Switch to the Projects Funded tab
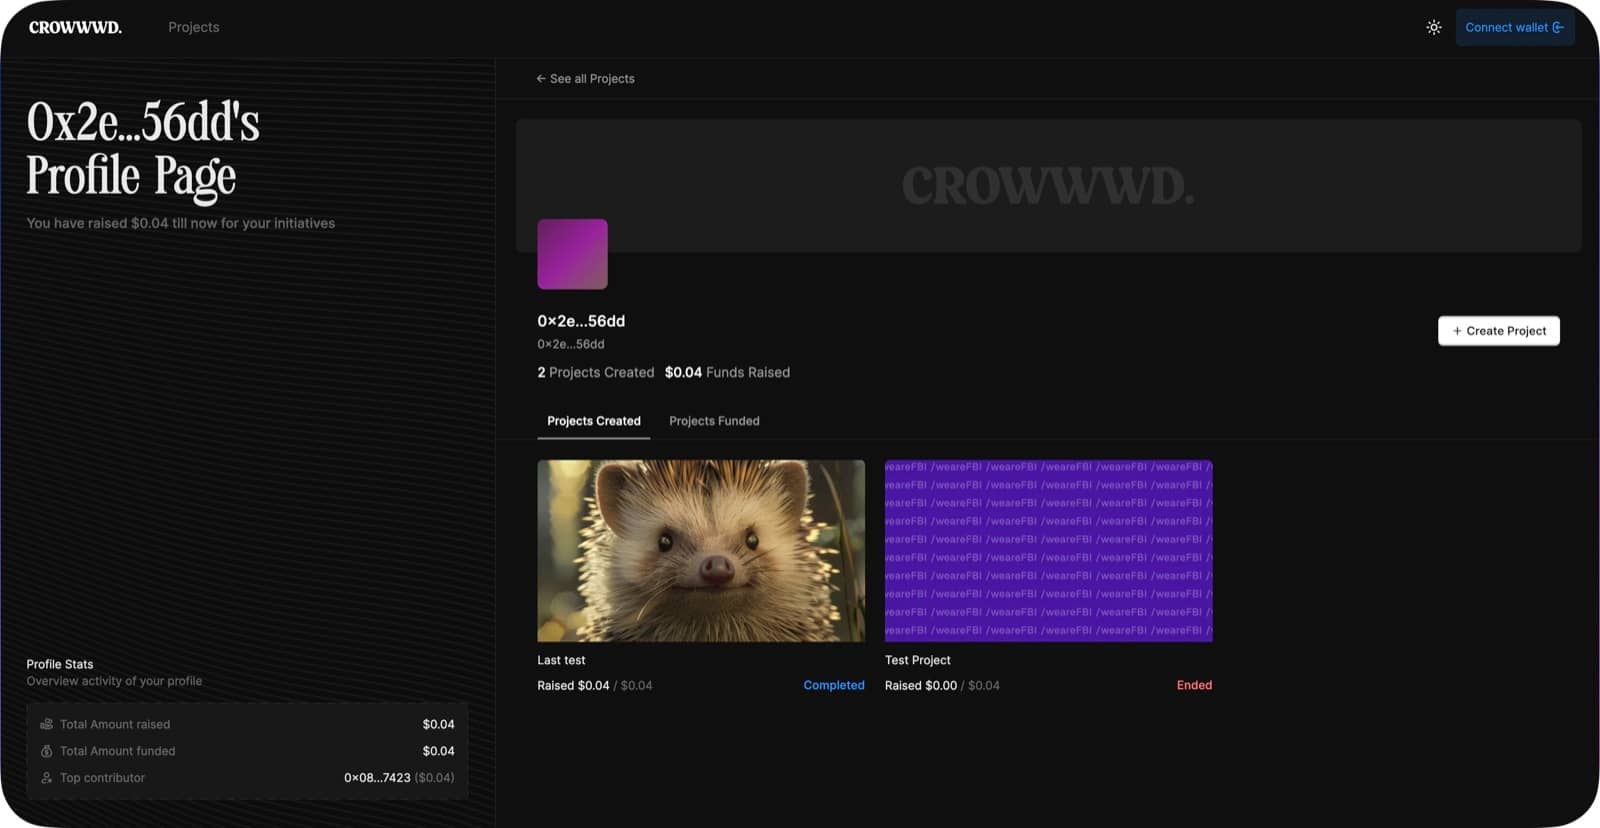Viewport: 1600px width, 828px height. click(714, 421)
